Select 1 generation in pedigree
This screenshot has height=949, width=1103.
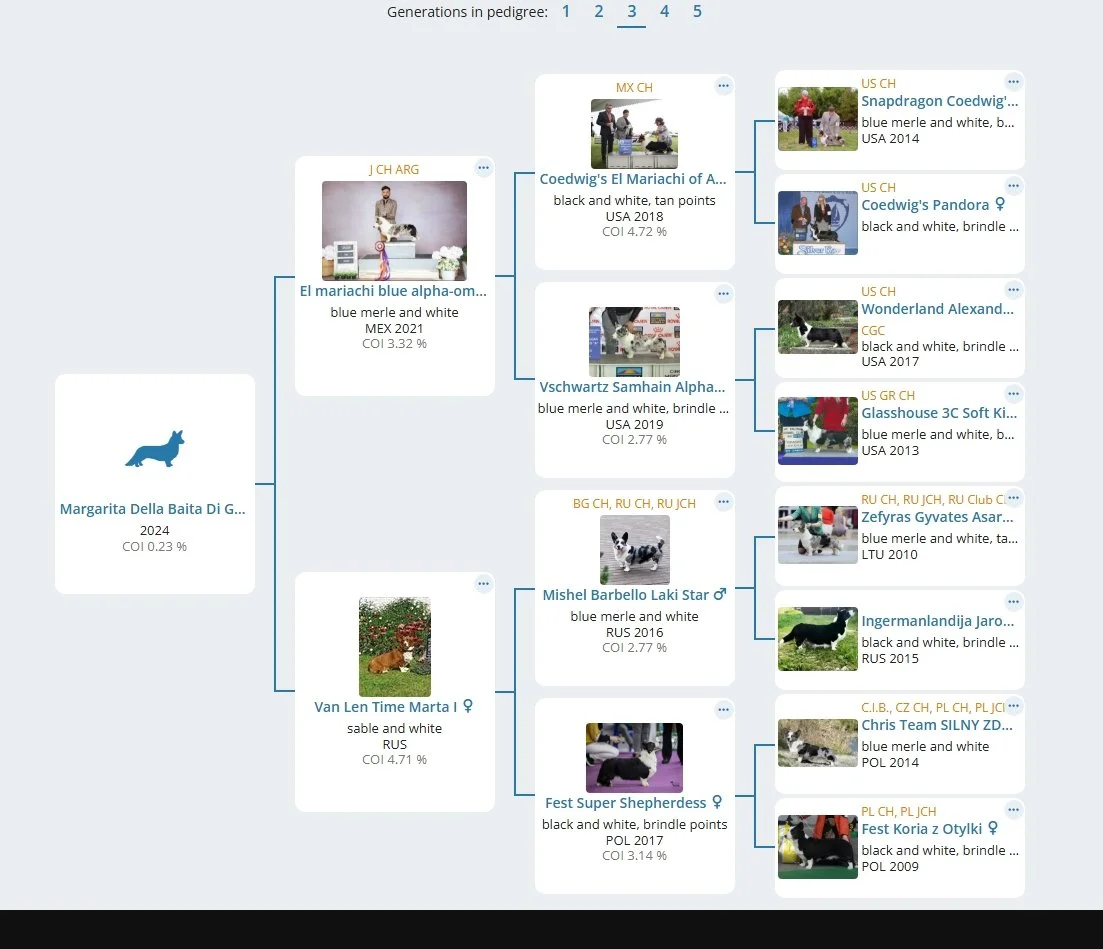566,11
